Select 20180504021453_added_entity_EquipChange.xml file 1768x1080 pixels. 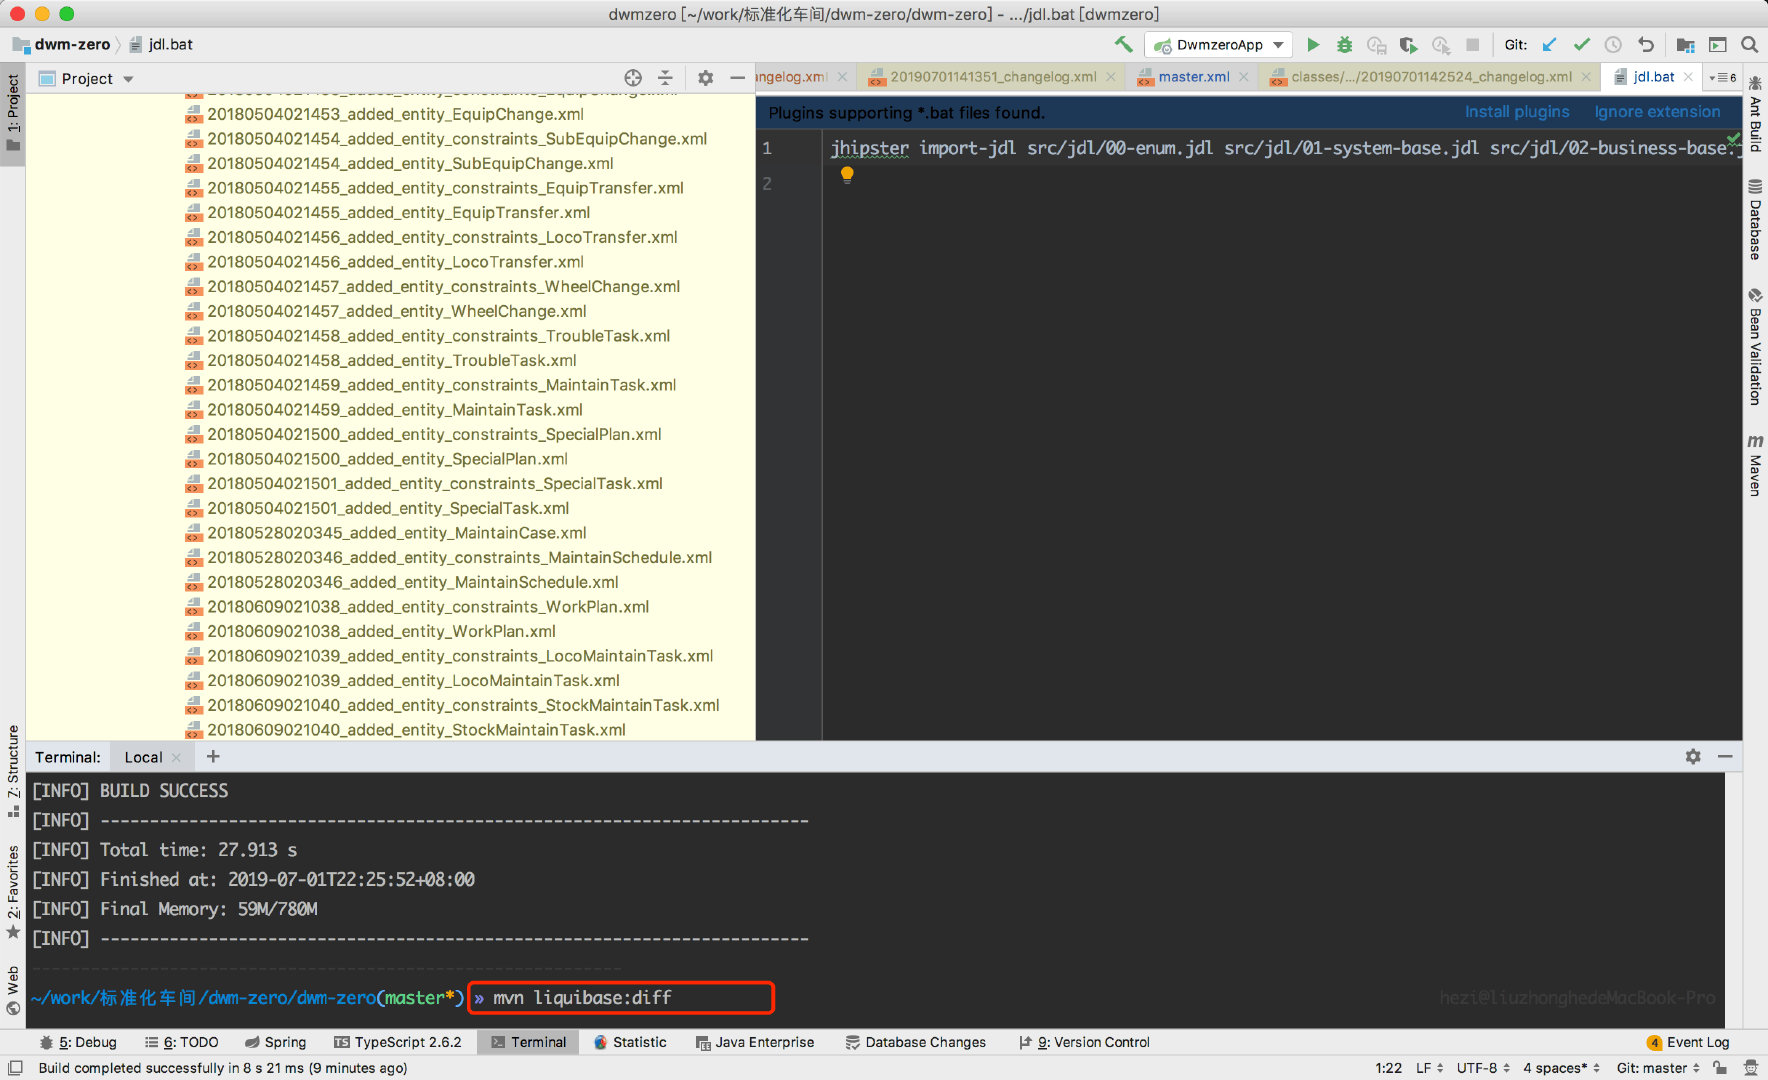coord(395,114)
